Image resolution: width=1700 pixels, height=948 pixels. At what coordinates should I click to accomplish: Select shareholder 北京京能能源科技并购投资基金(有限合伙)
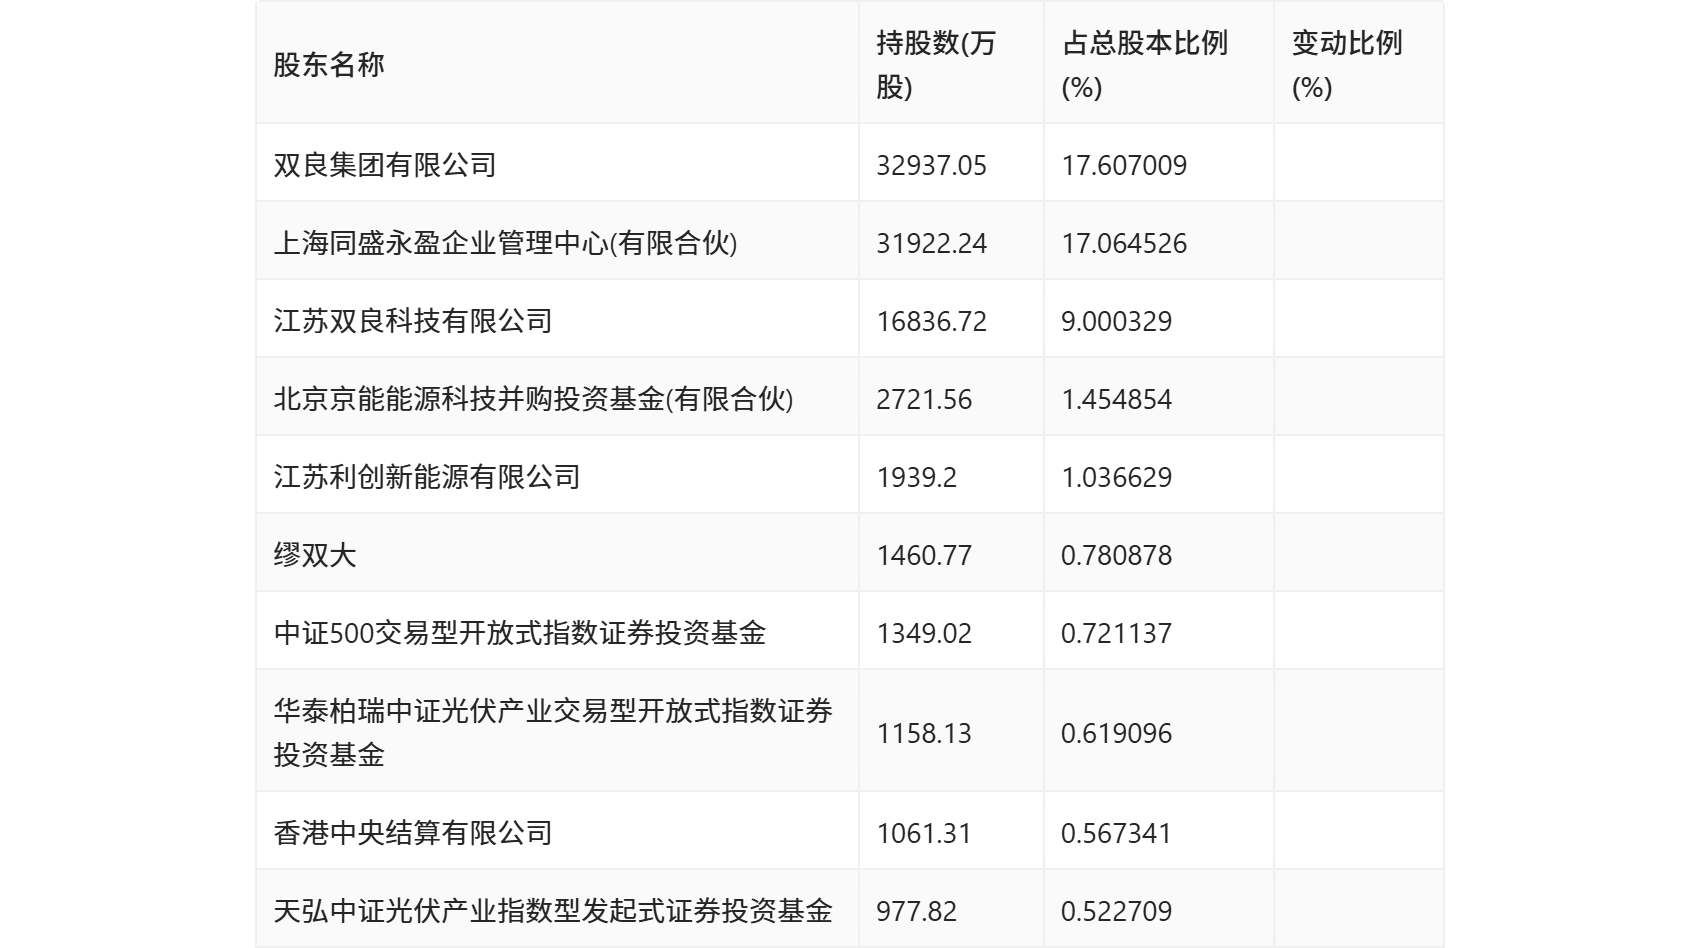533,399
